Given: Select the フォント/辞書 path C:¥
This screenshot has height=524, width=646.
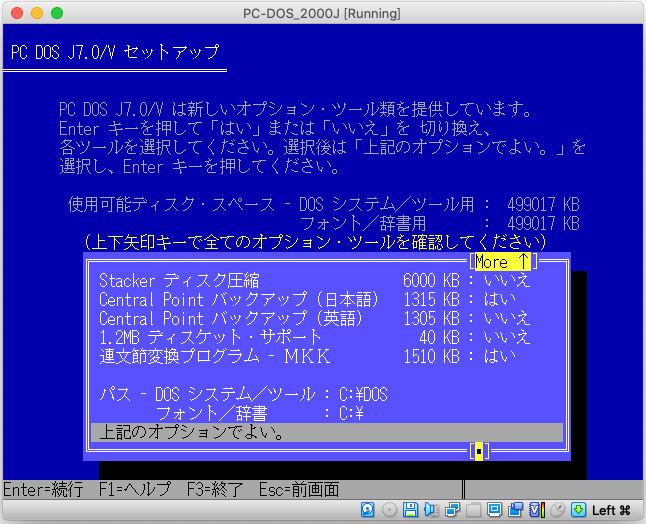Looking at the screenshot, I should (x=351, y=413).
